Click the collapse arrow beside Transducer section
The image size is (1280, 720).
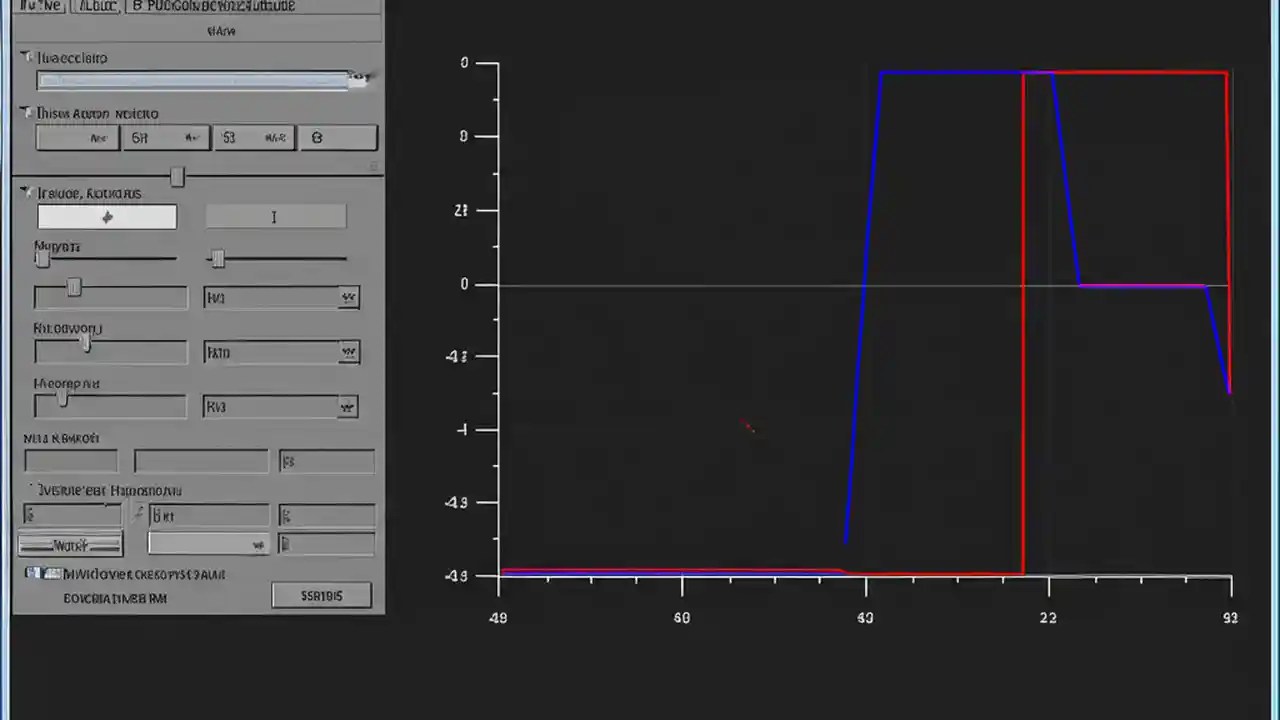[26, 57]
